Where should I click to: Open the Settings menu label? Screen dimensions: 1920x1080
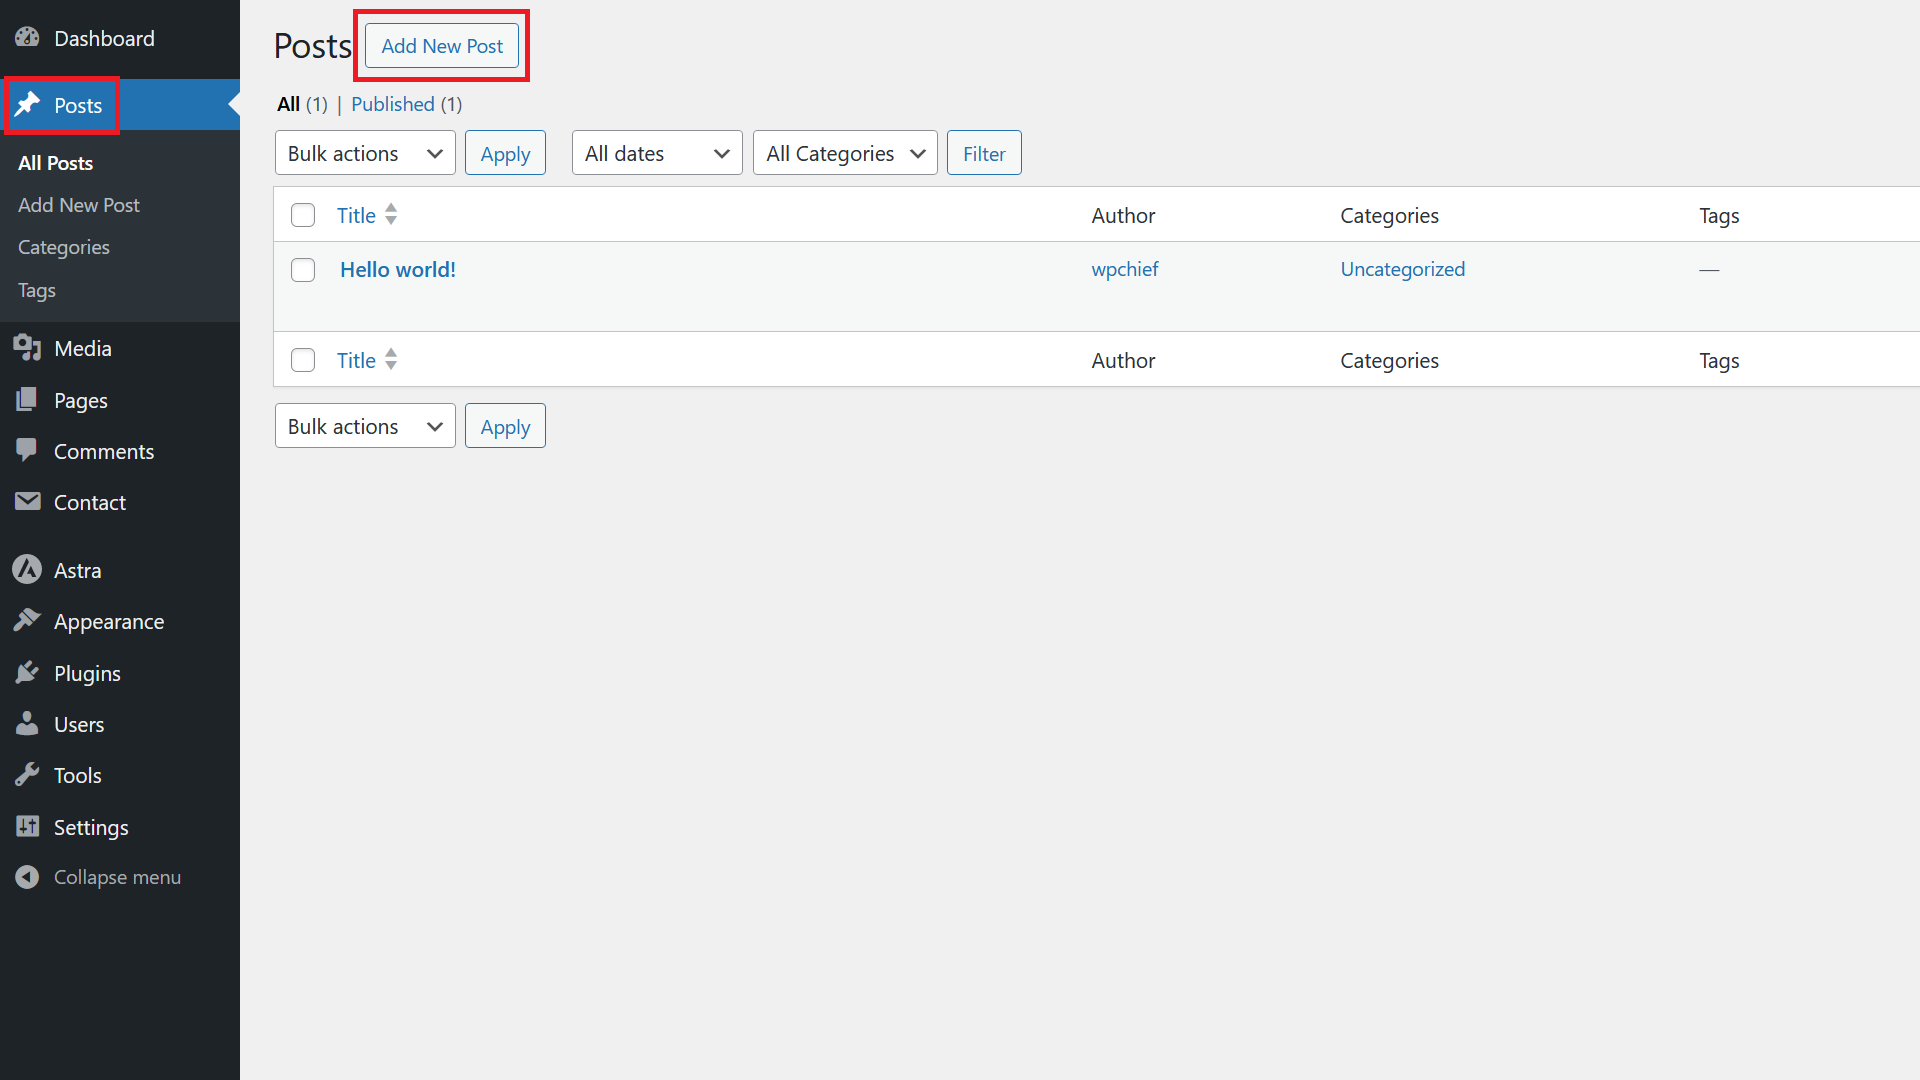(91, 827)
